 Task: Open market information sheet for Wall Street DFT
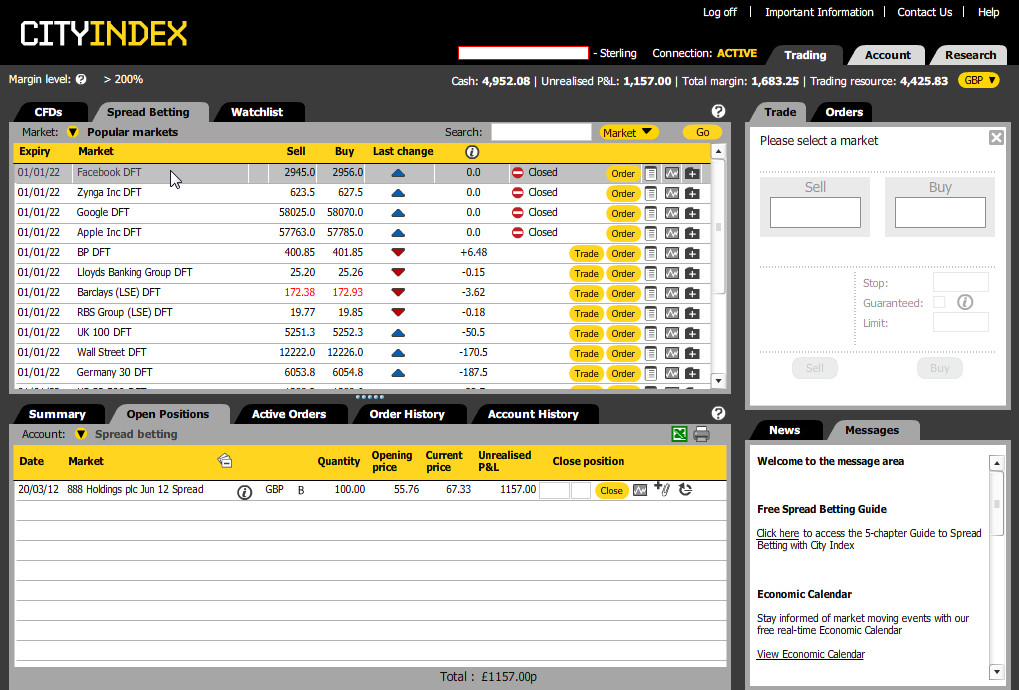pyautogui.click(x=651, y=353)
